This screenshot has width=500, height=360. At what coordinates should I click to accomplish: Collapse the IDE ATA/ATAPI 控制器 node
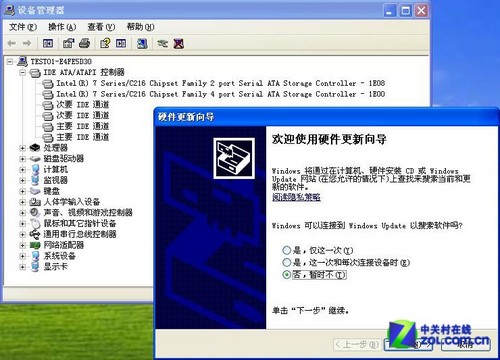tap(22, 72)
